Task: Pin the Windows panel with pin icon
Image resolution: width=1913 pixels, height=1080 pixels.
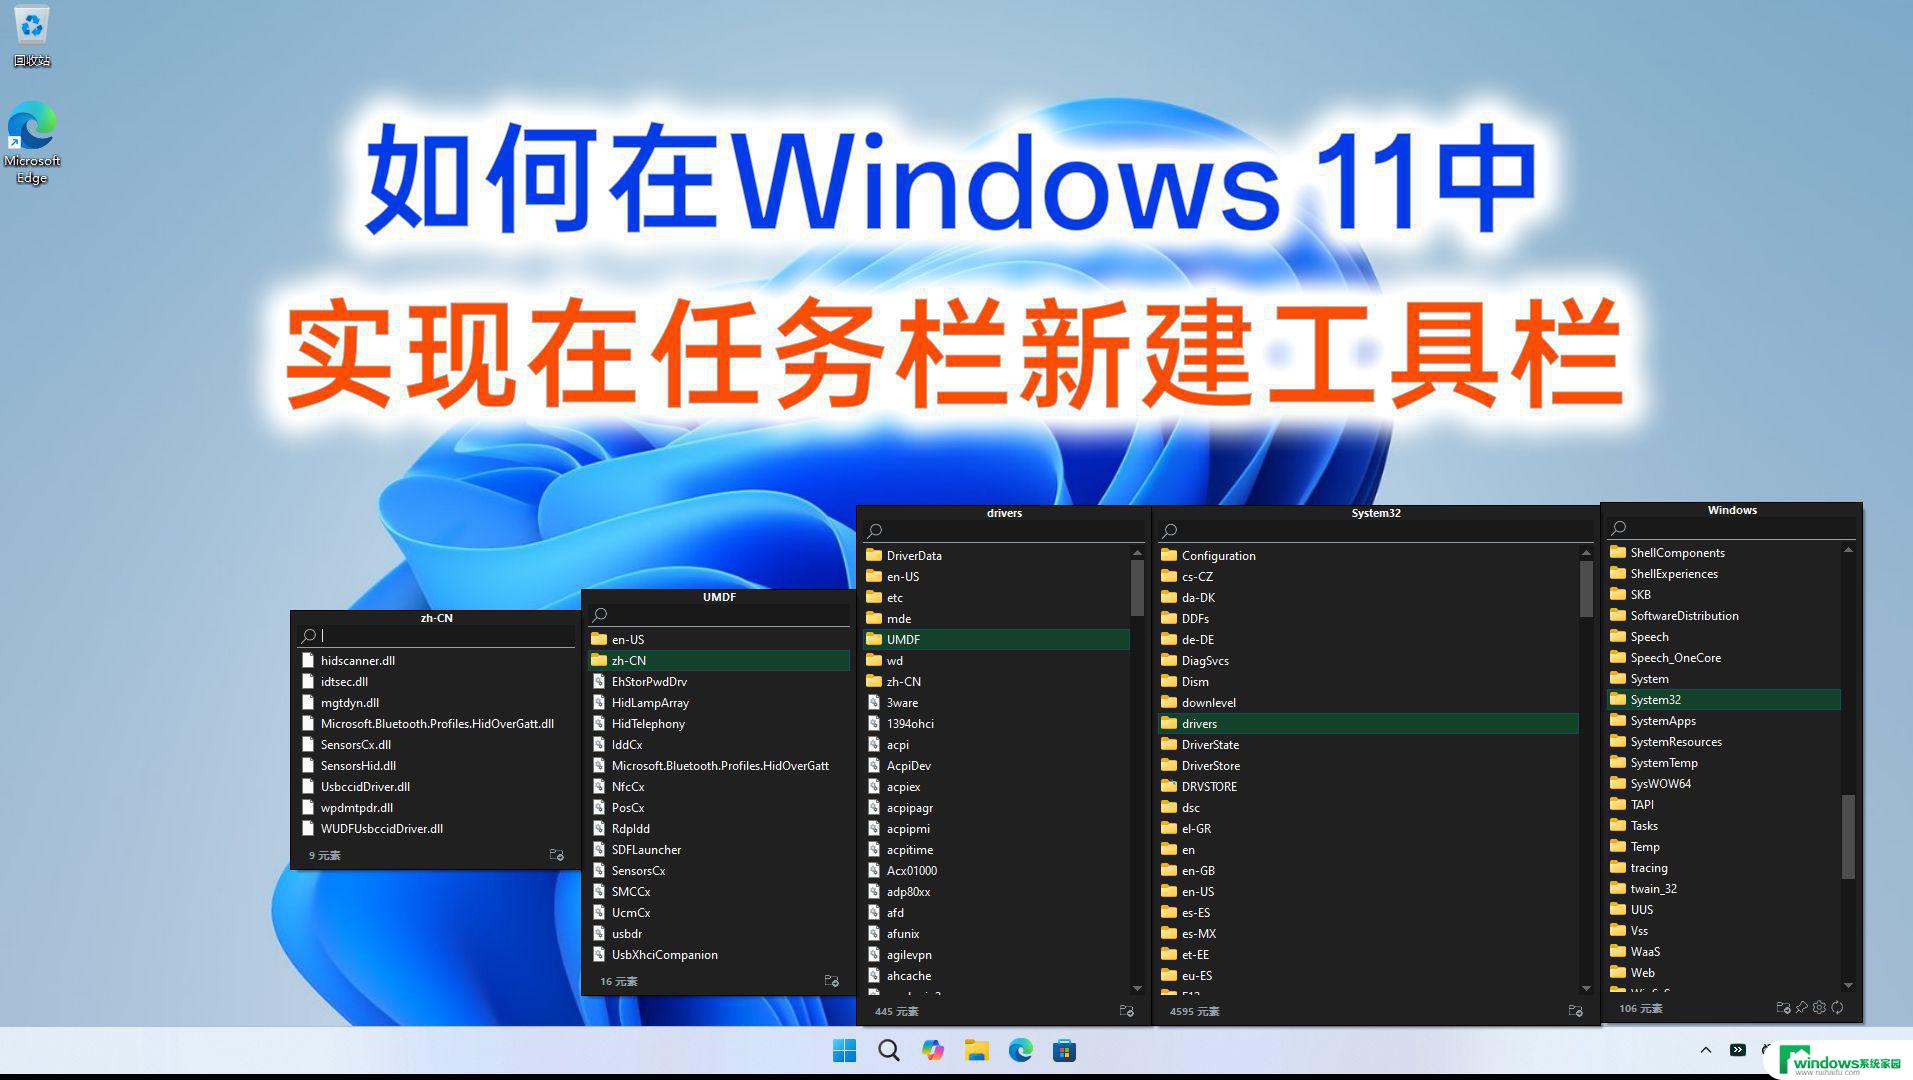Action: [1801, 1008]
